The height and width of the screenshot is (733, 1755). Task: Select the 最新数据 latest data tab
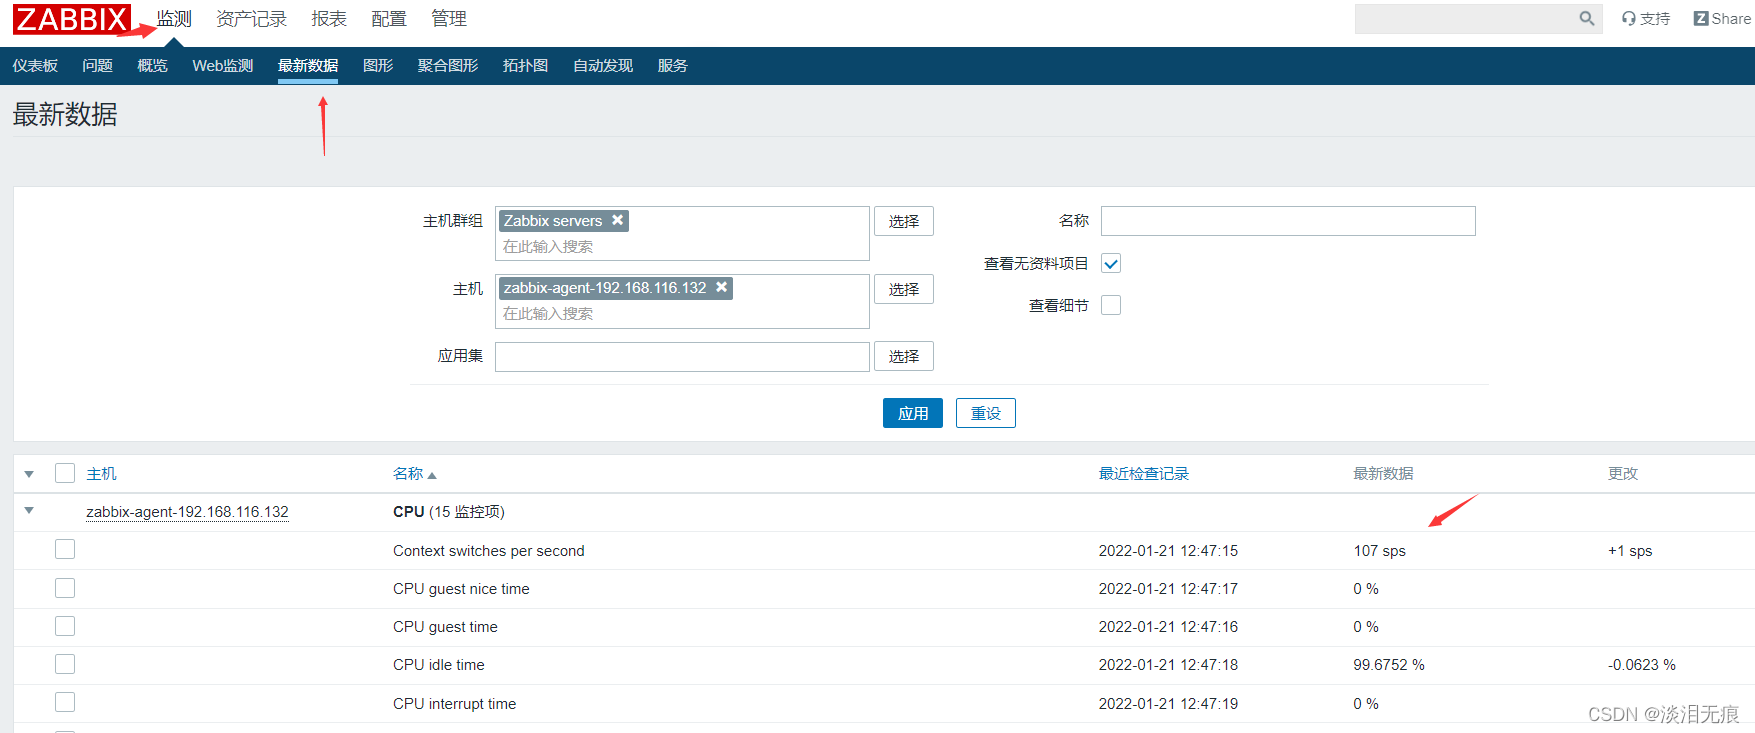tap(308, 65)
